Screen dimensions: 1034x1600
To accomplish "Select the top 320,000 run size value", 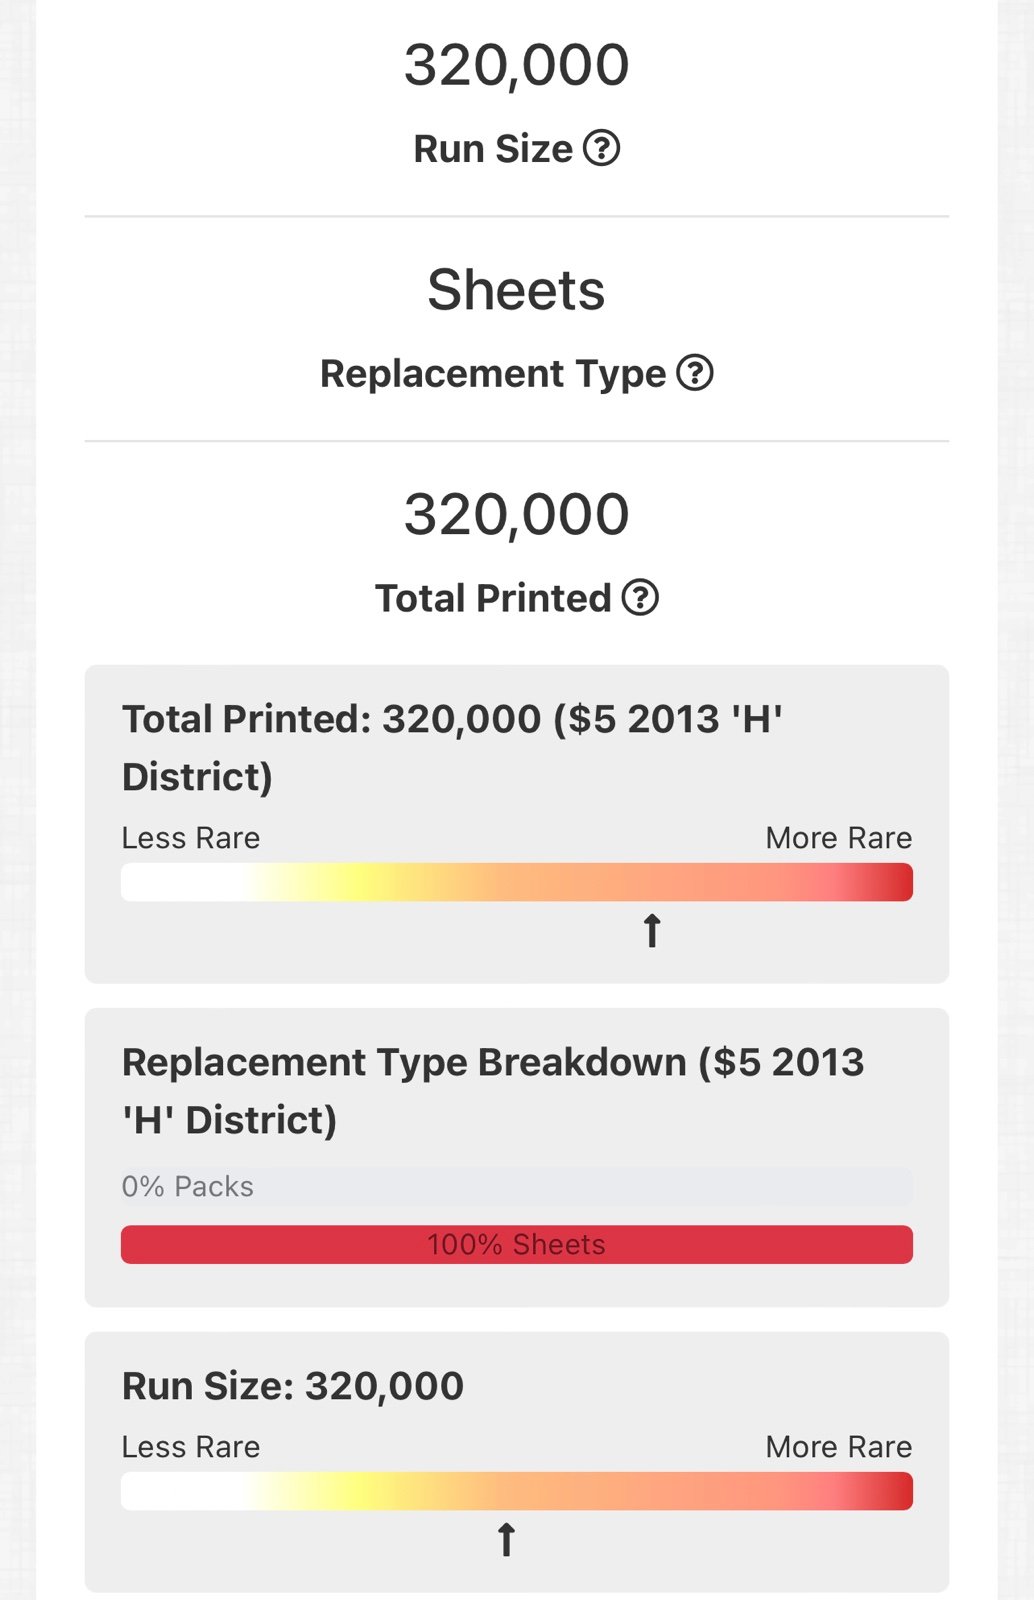I will pos(517,65).
